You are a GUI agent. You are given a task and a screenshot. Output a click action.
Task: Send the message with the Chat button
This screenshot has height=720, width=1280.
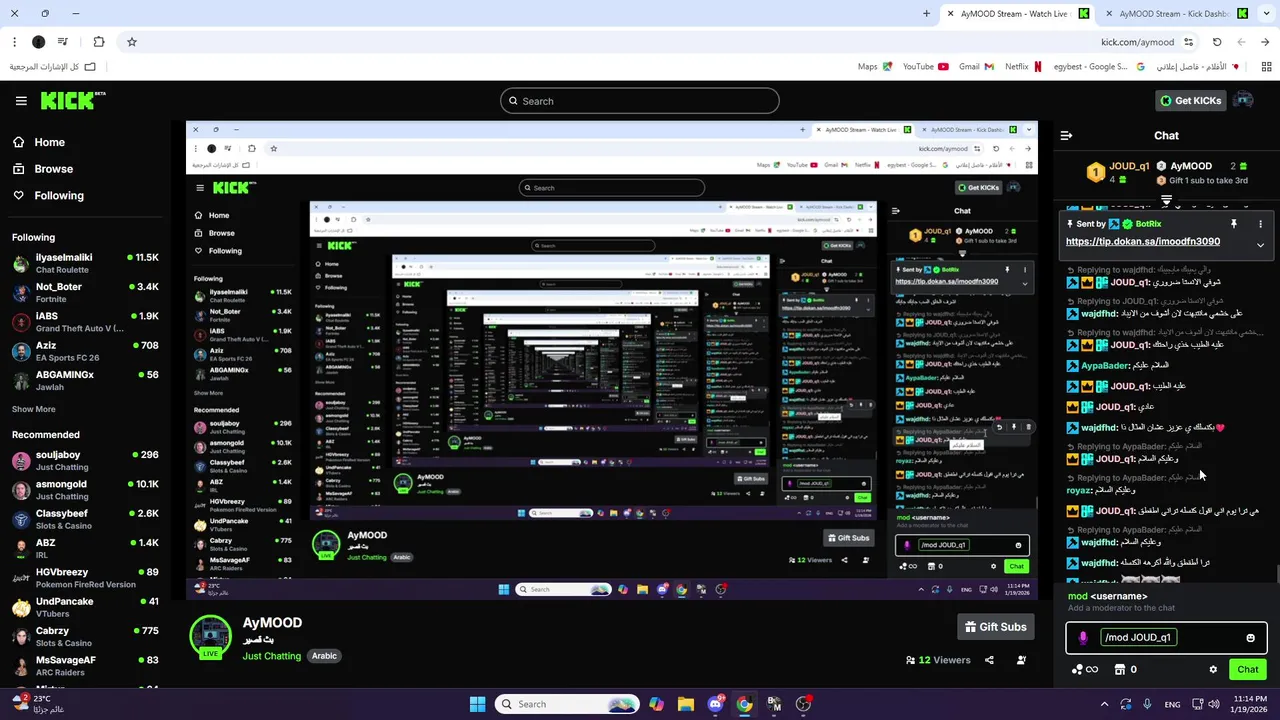tap(1248, 670)
